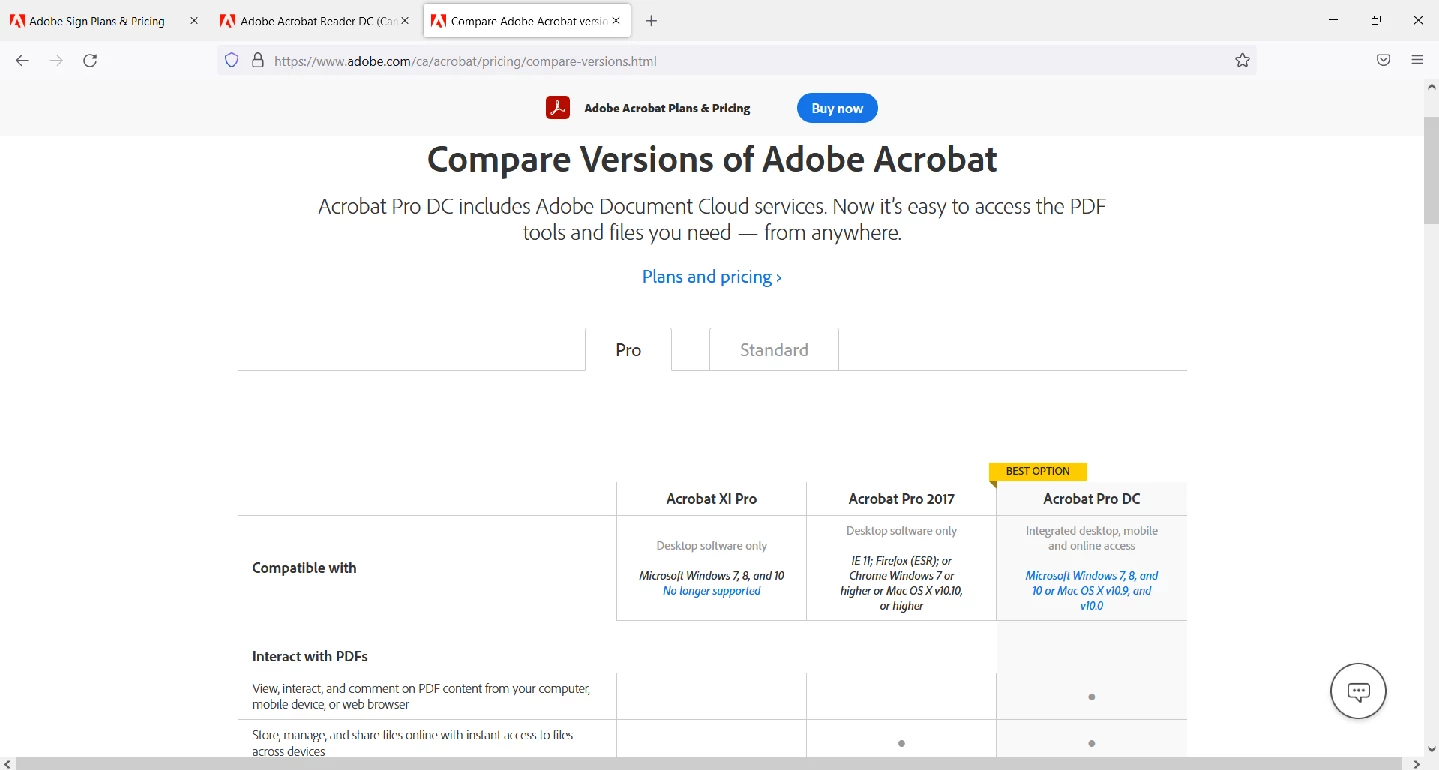Click the 'Interact with PDFs' section heading
This screenshot has width=1439, height=770.
[x=310, y=656]
